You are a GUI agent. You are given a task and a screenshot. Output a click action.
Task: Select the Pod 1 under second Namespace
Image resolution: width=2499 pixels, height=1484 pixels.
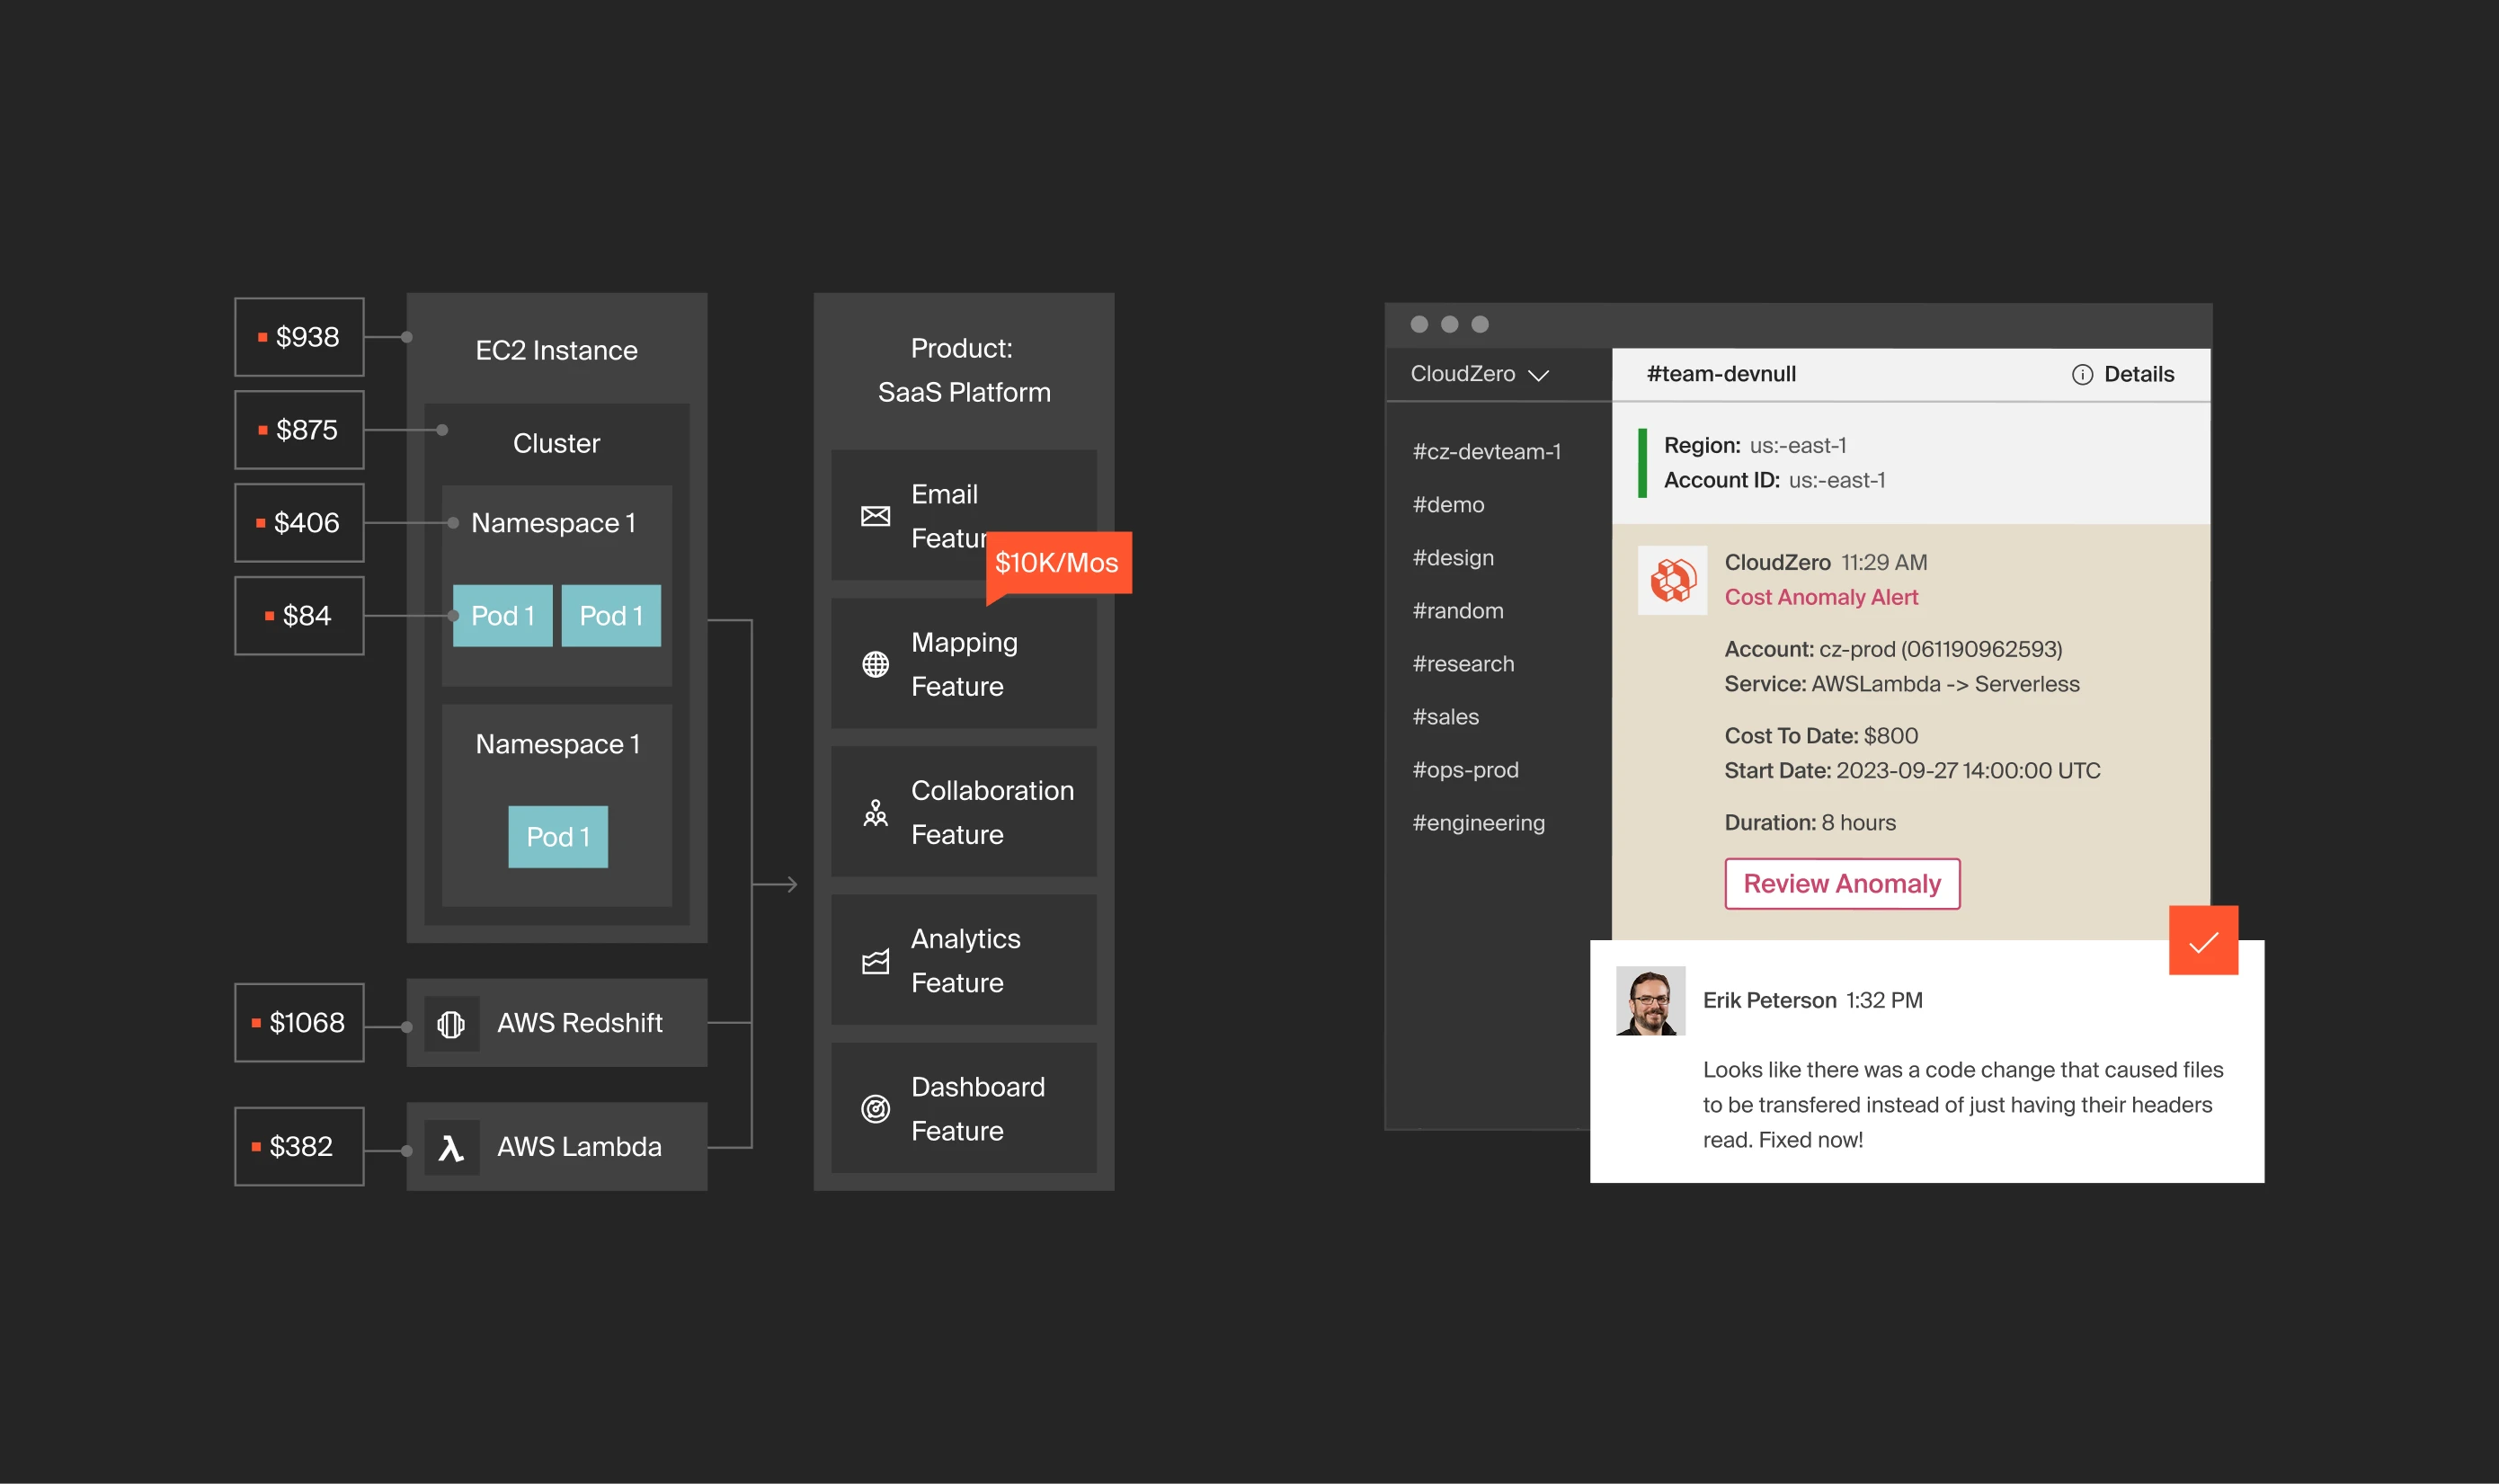click(557, 837)
